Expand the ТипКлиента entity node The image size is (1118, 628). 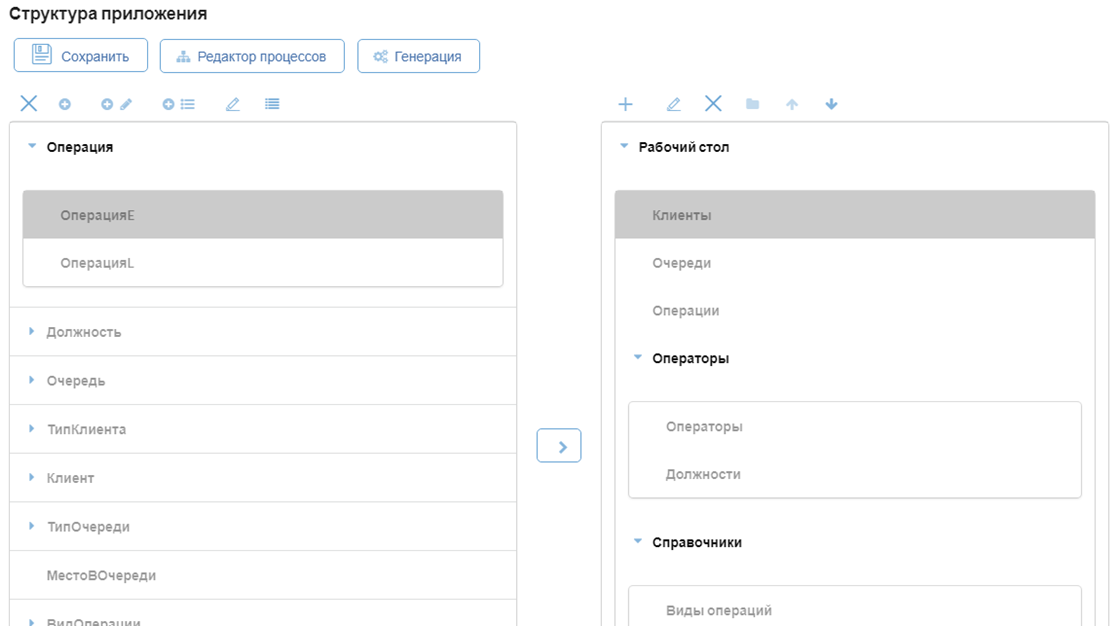click(x=31, y=428)
